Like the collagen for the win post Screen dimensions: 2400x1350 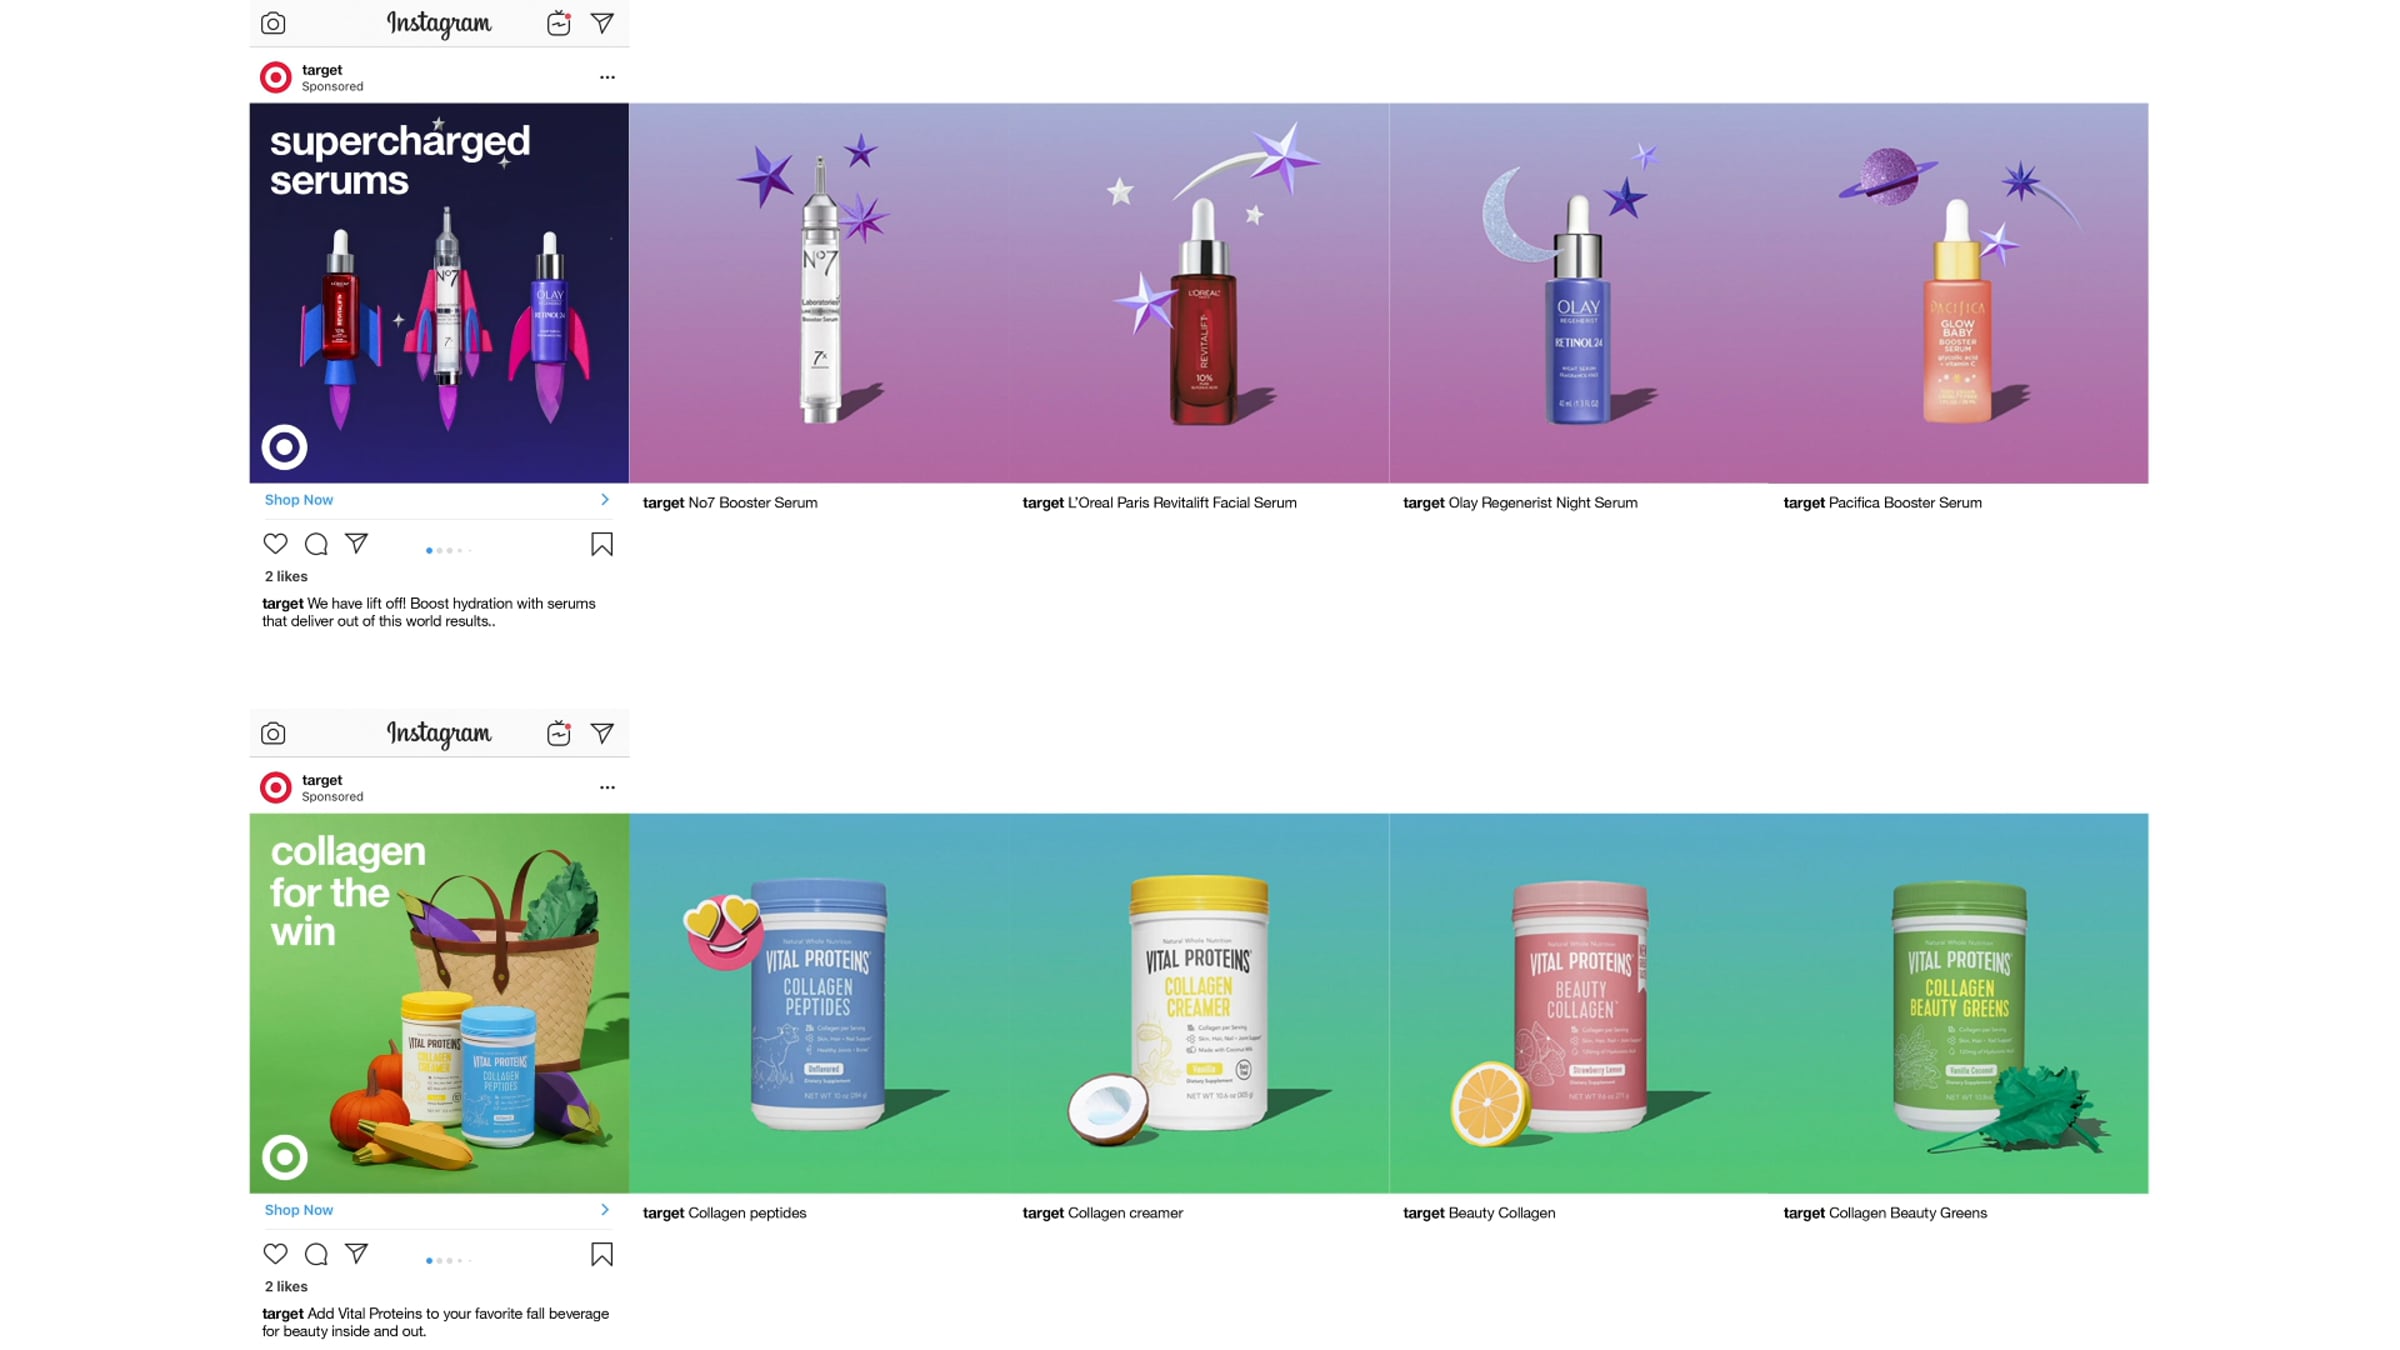(275, 1253)
